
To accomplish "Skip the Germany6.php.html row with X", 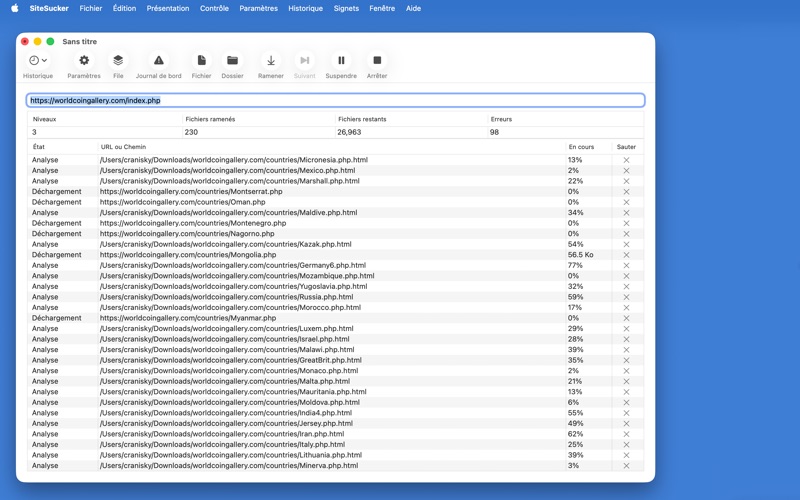I will coord(626,265).
